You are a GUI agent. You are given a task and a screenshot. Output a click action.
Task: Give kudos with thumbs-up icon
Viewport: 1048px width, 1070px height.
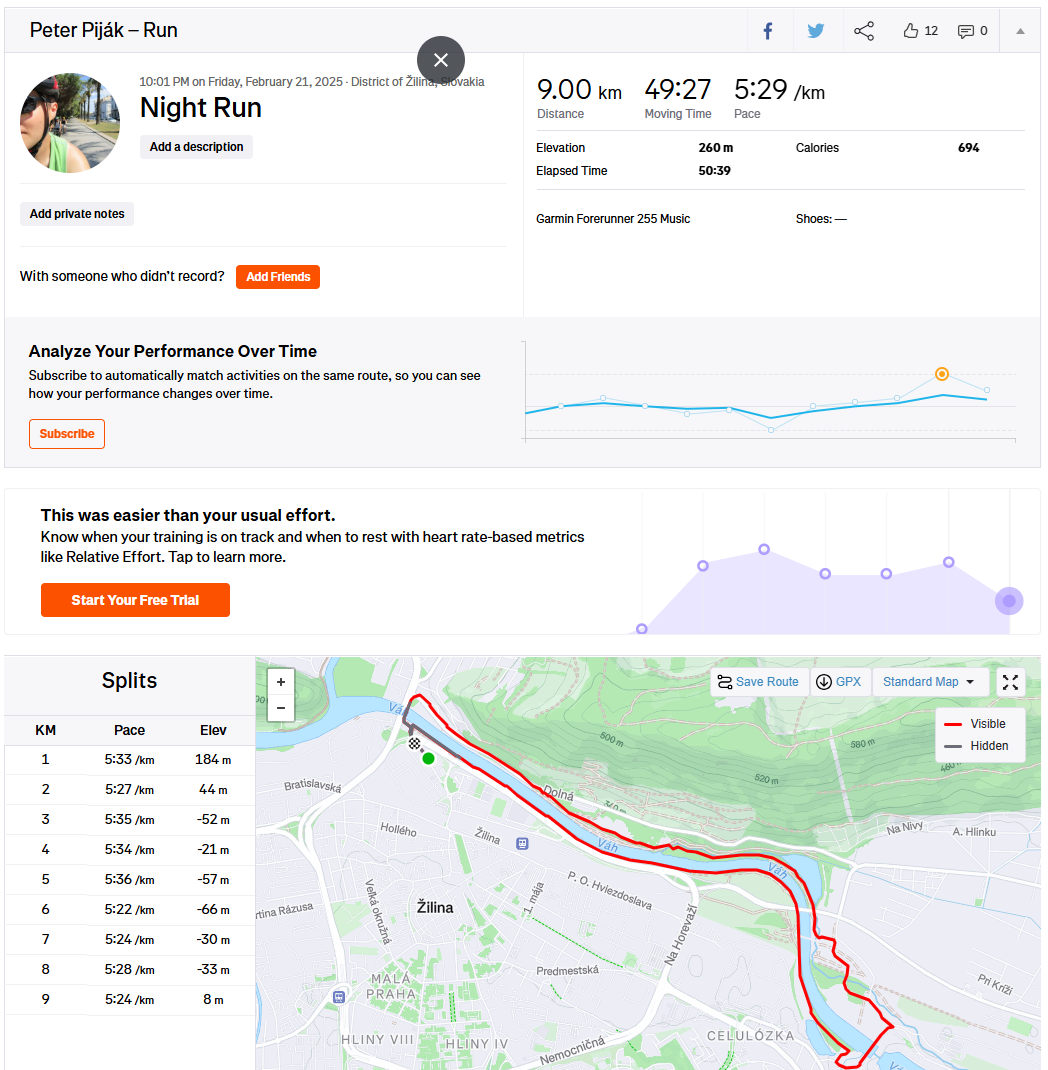point(910,31)
